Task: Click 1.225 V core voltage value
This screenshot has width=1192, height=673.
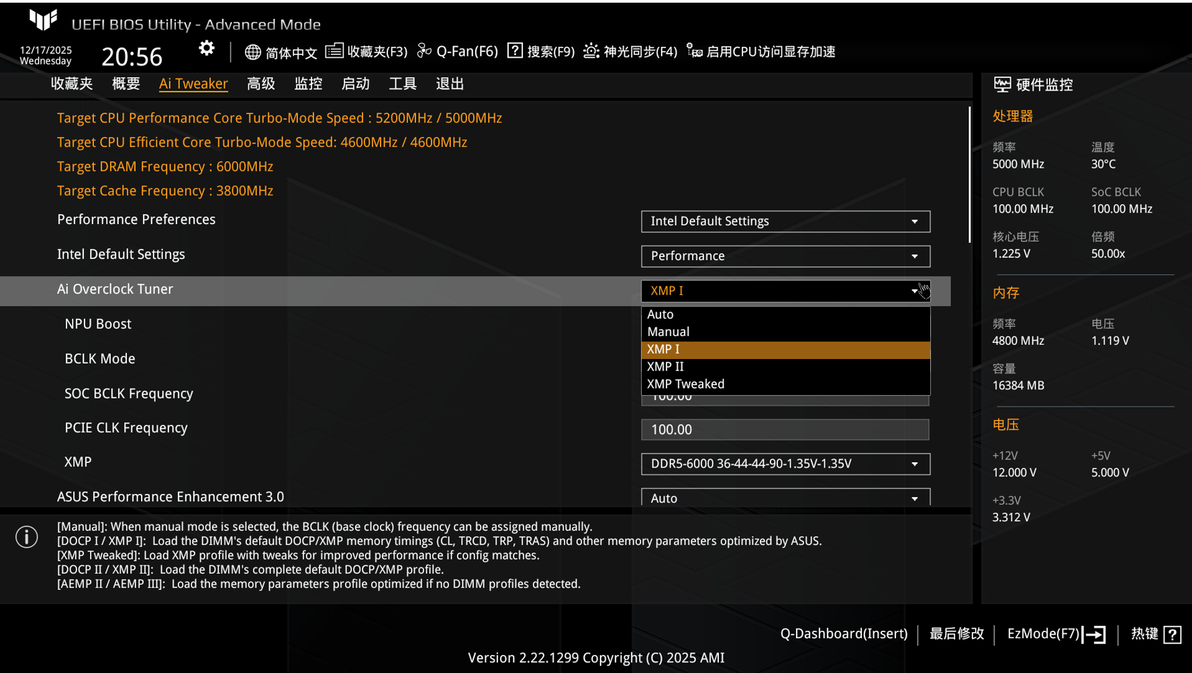Action: coord(1011,254)
